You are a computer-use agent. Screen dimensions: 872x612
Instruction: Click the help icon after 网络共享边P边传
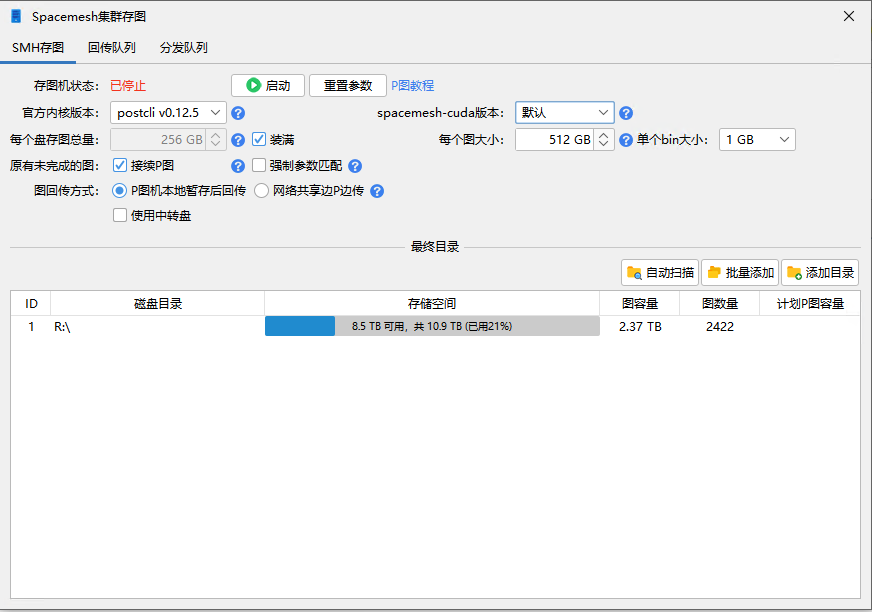pyautogui.click(x=377, y=191)
